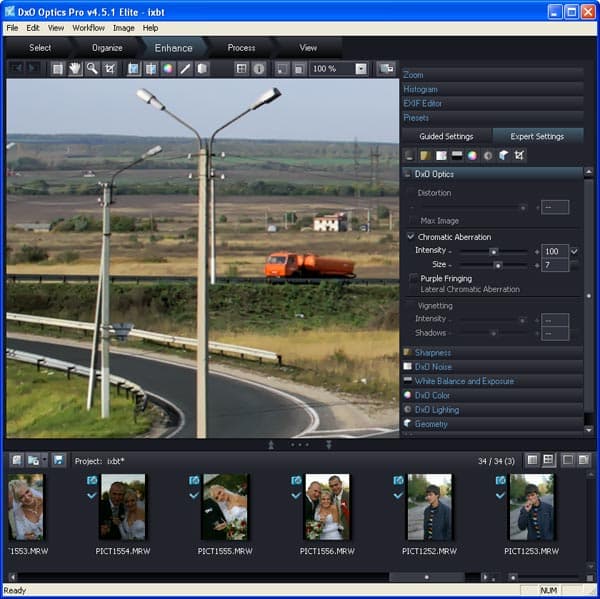This screenshot has height=599, width=600.
Task: Toggle the Vignetting correction checkbox
Action: coord(412,306)
